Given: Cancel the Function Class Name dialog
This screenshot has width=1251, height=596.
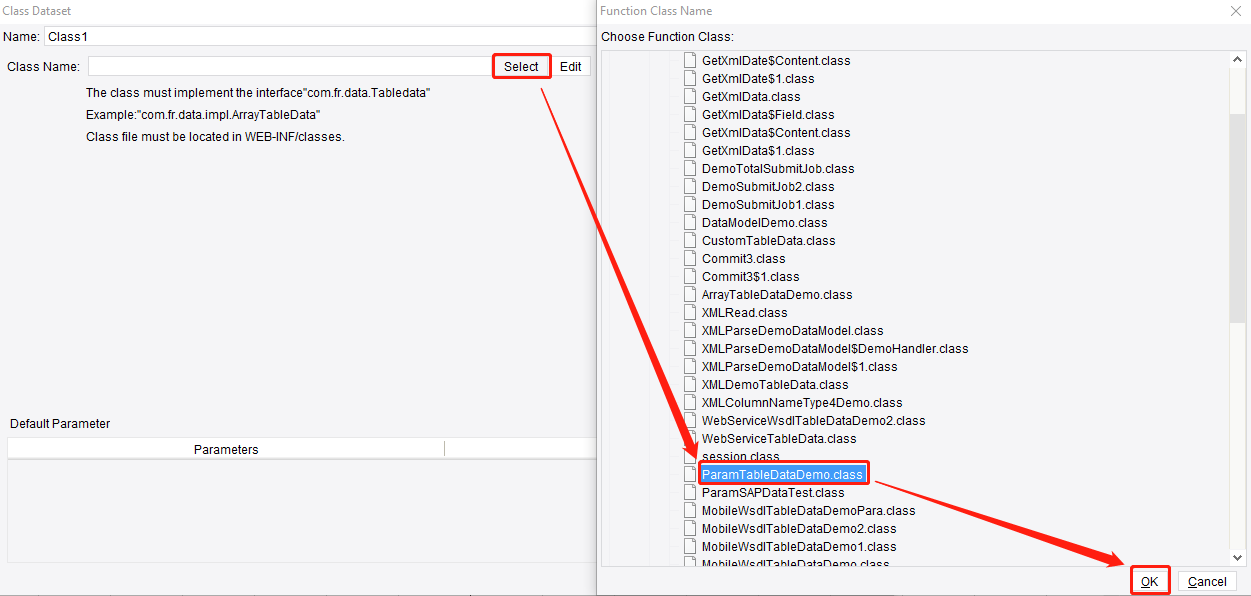Looking at the screenshot, I should 1207,581.
